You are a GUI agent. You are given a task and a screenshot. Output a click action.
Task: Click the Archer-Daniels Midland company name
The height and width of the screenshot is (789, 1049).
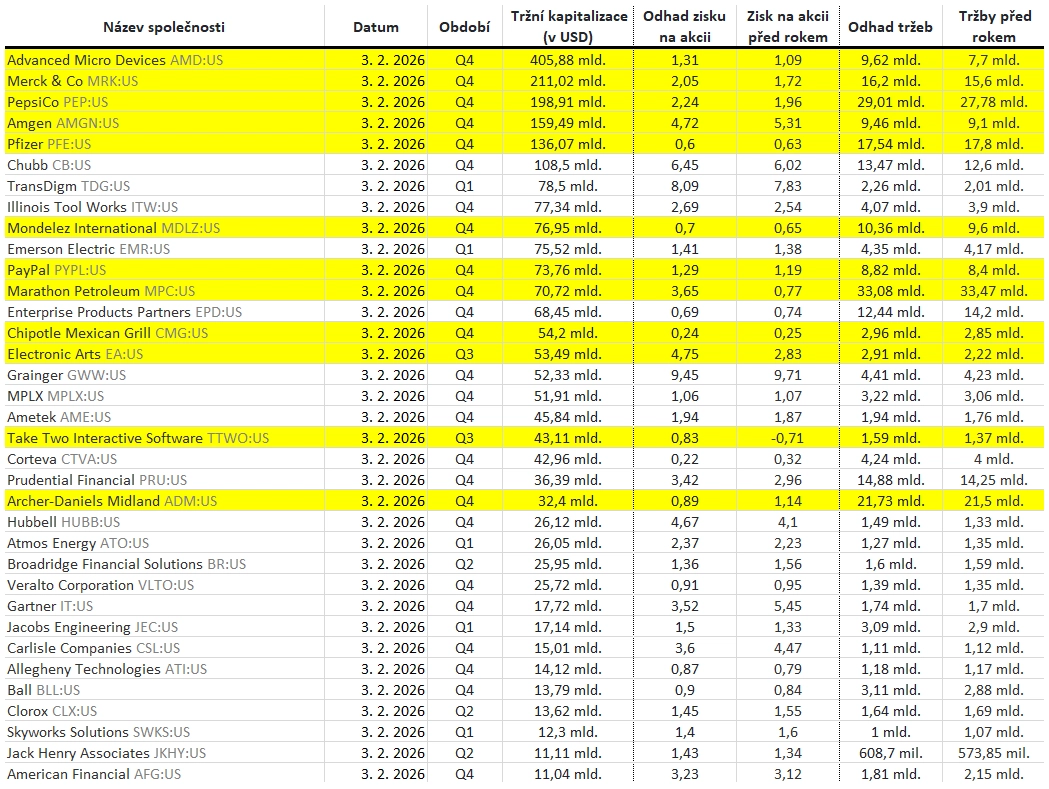112,501
